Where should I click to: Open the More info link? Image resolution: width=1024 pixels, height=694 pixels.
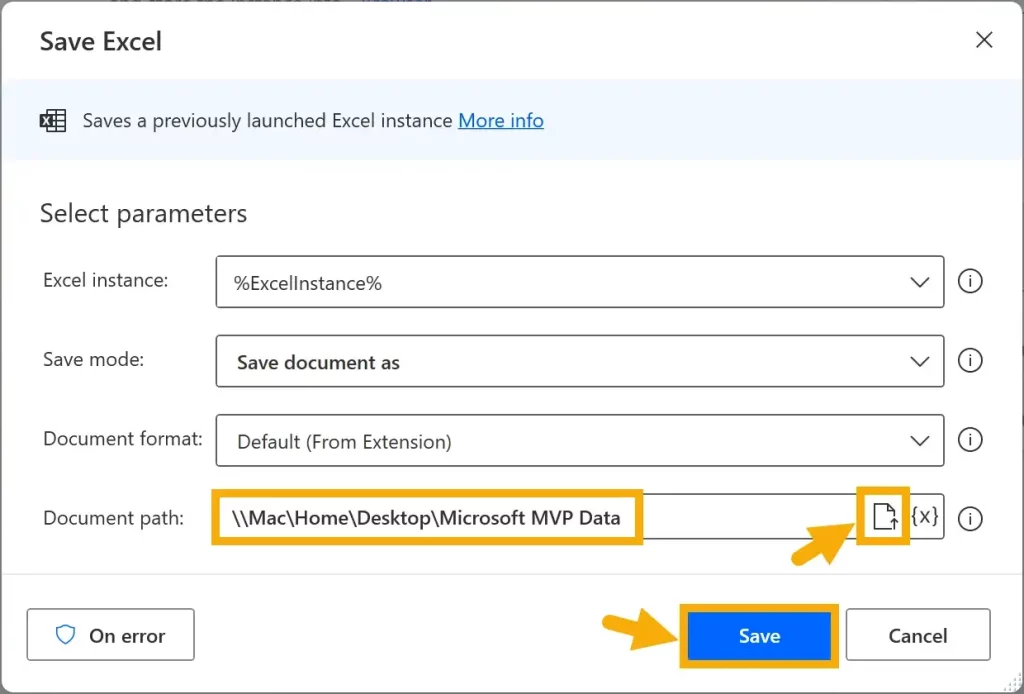point(500,121)
